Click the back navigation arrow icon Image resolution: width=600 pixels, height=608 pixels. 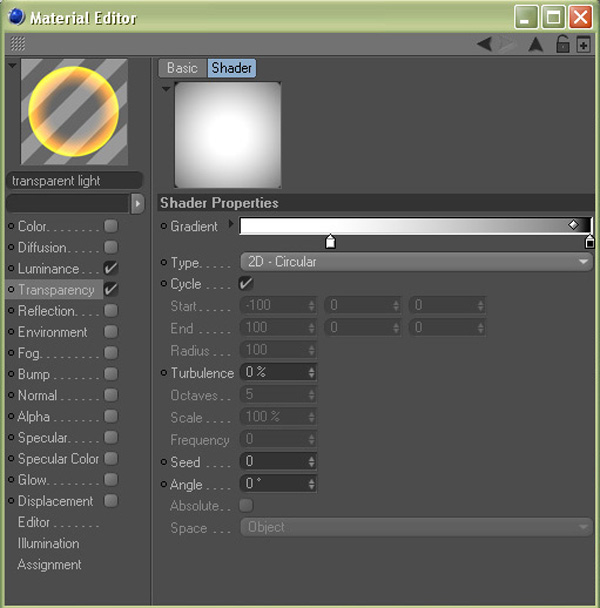[484, 44]
